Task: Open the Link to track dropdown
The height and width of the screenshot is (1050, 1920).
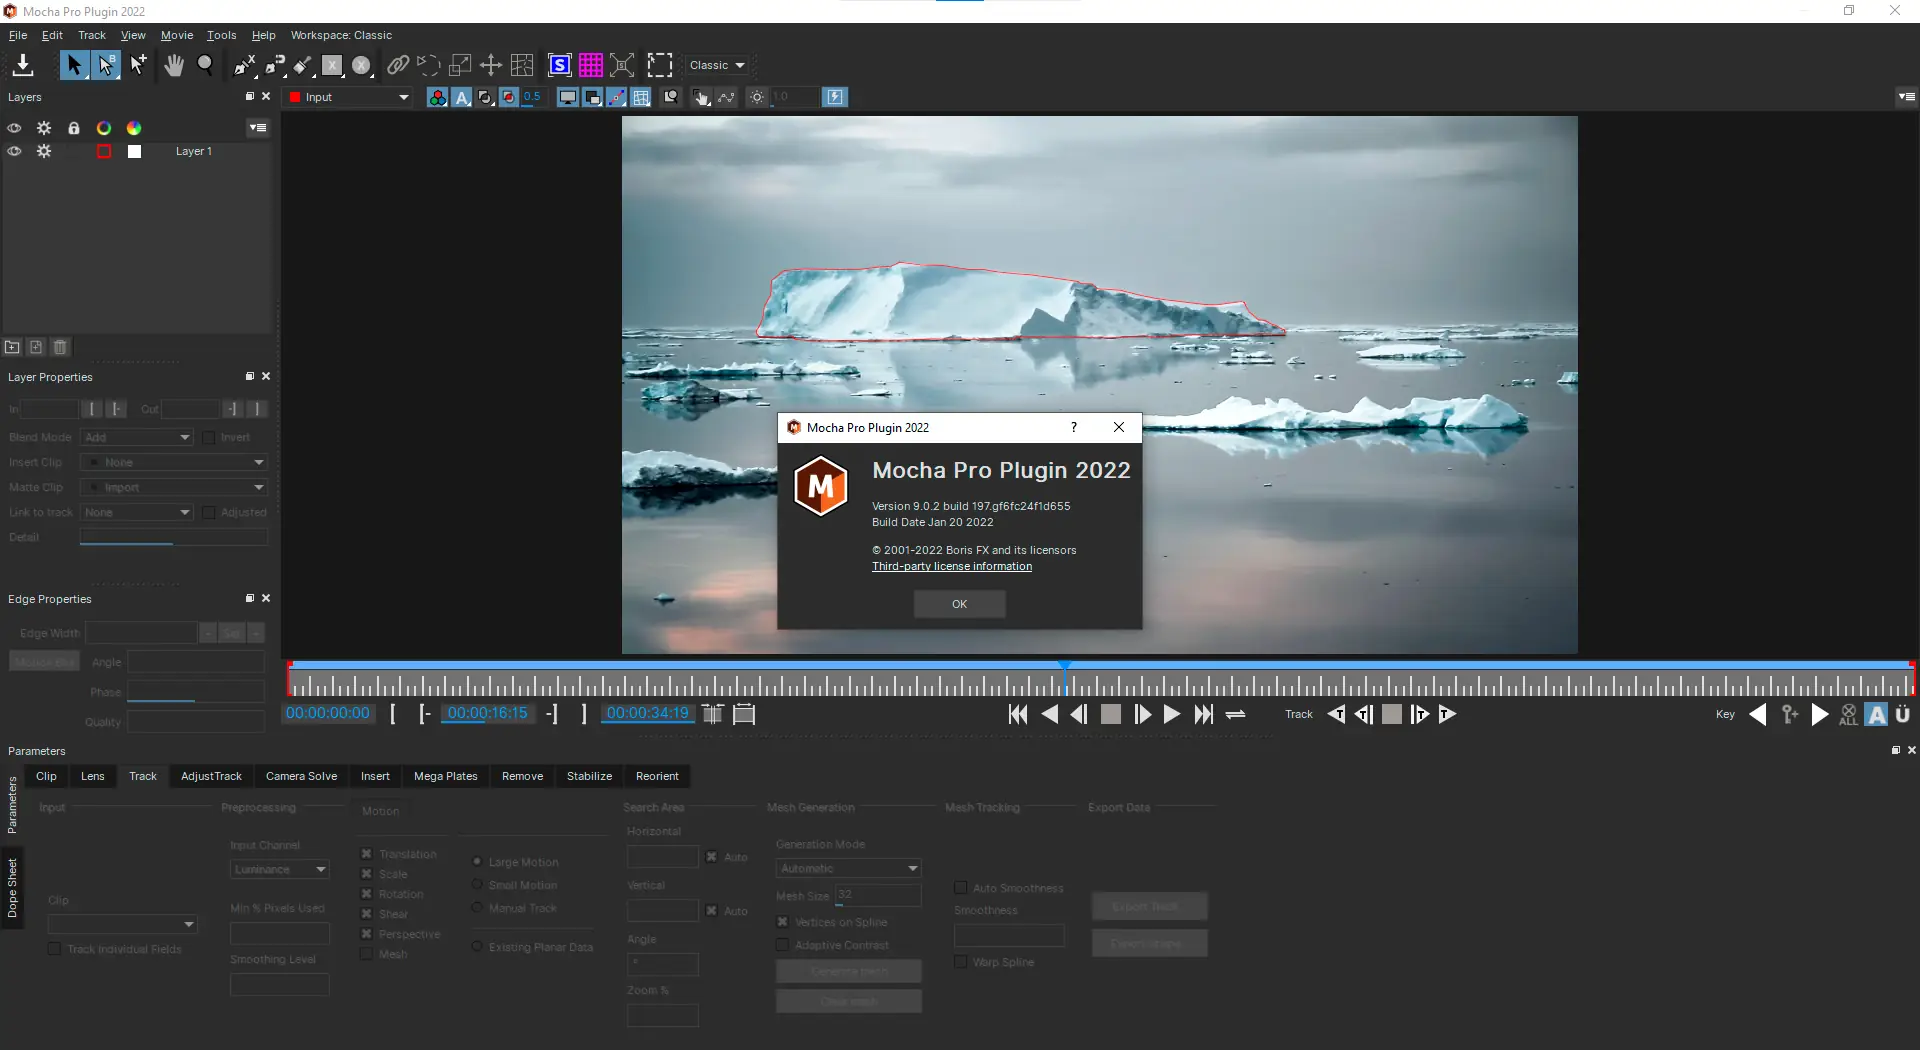Action: (136, 512)
